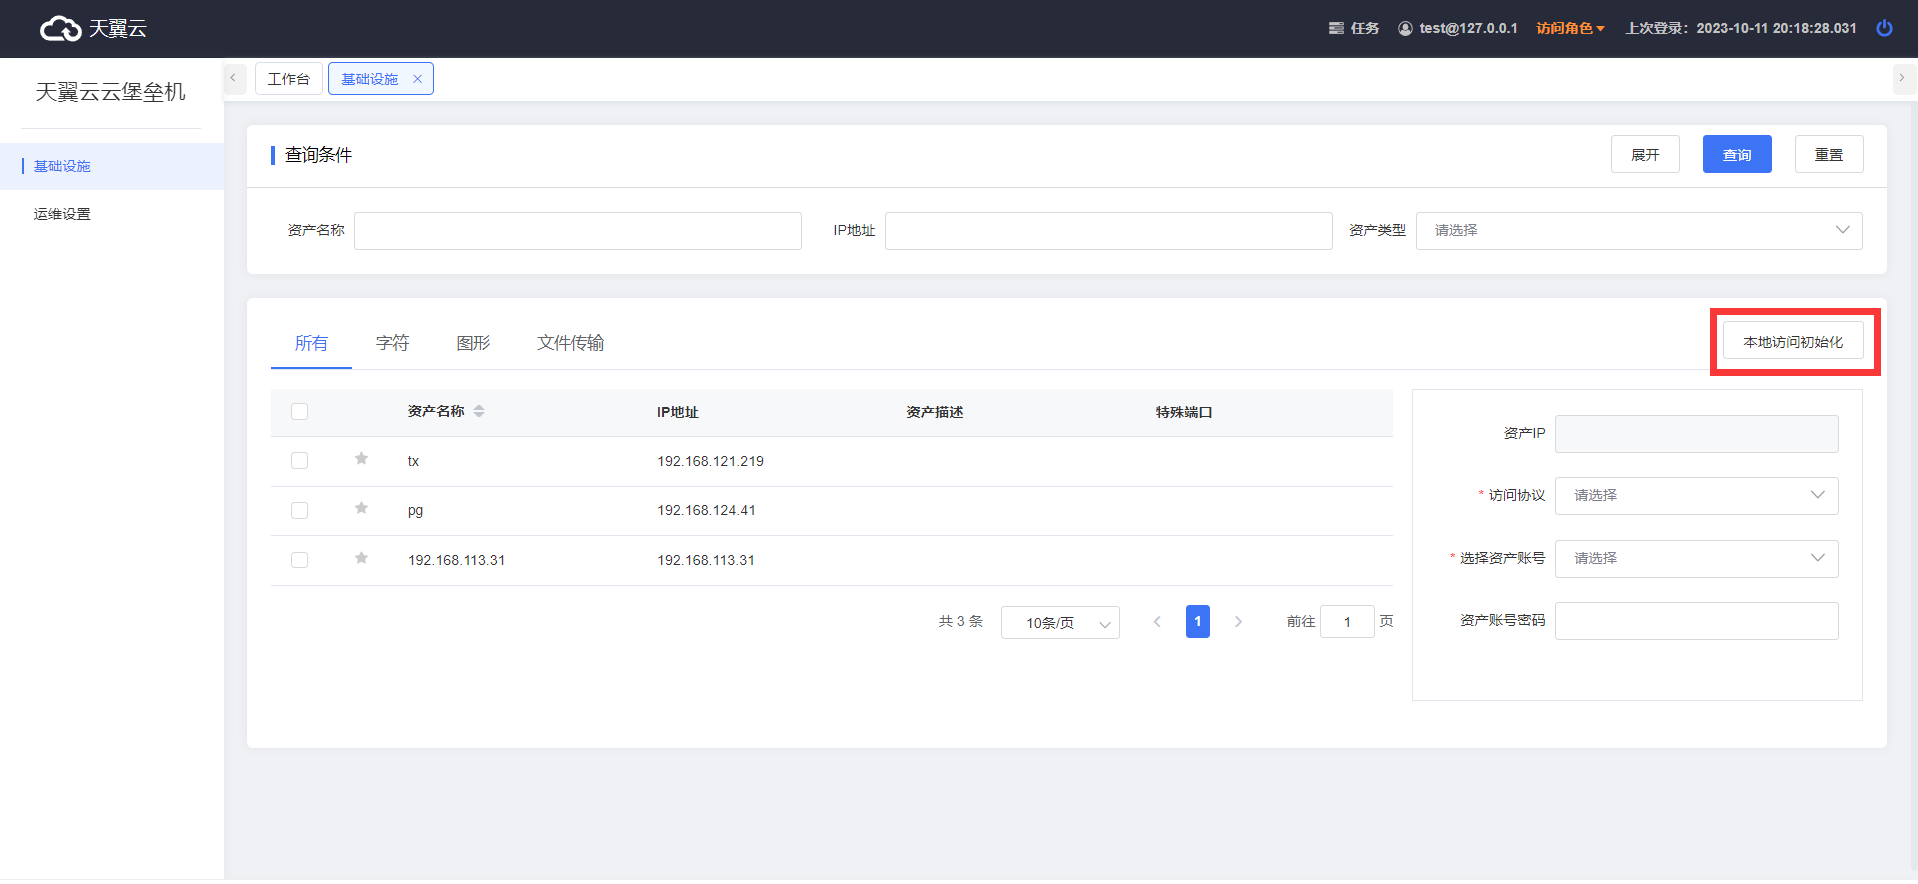Click the 任务 tasks icon in header
This screenshot has width=1918, height=884.
[x=1336, y=28]
